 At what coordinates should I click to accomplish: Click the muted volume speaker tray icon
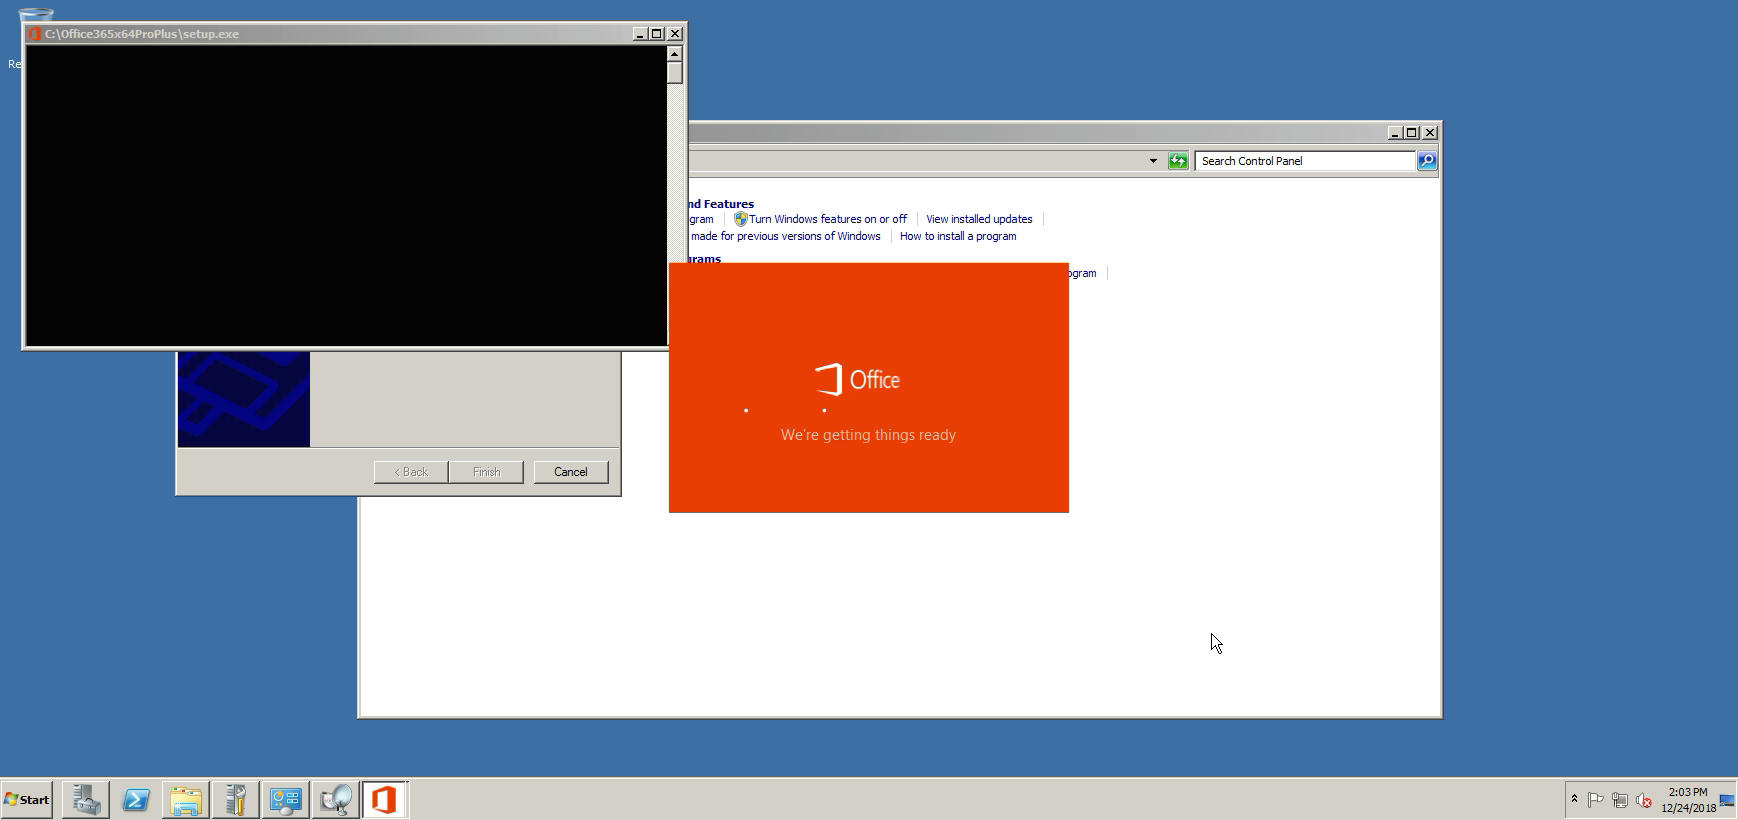[1643, 800]
